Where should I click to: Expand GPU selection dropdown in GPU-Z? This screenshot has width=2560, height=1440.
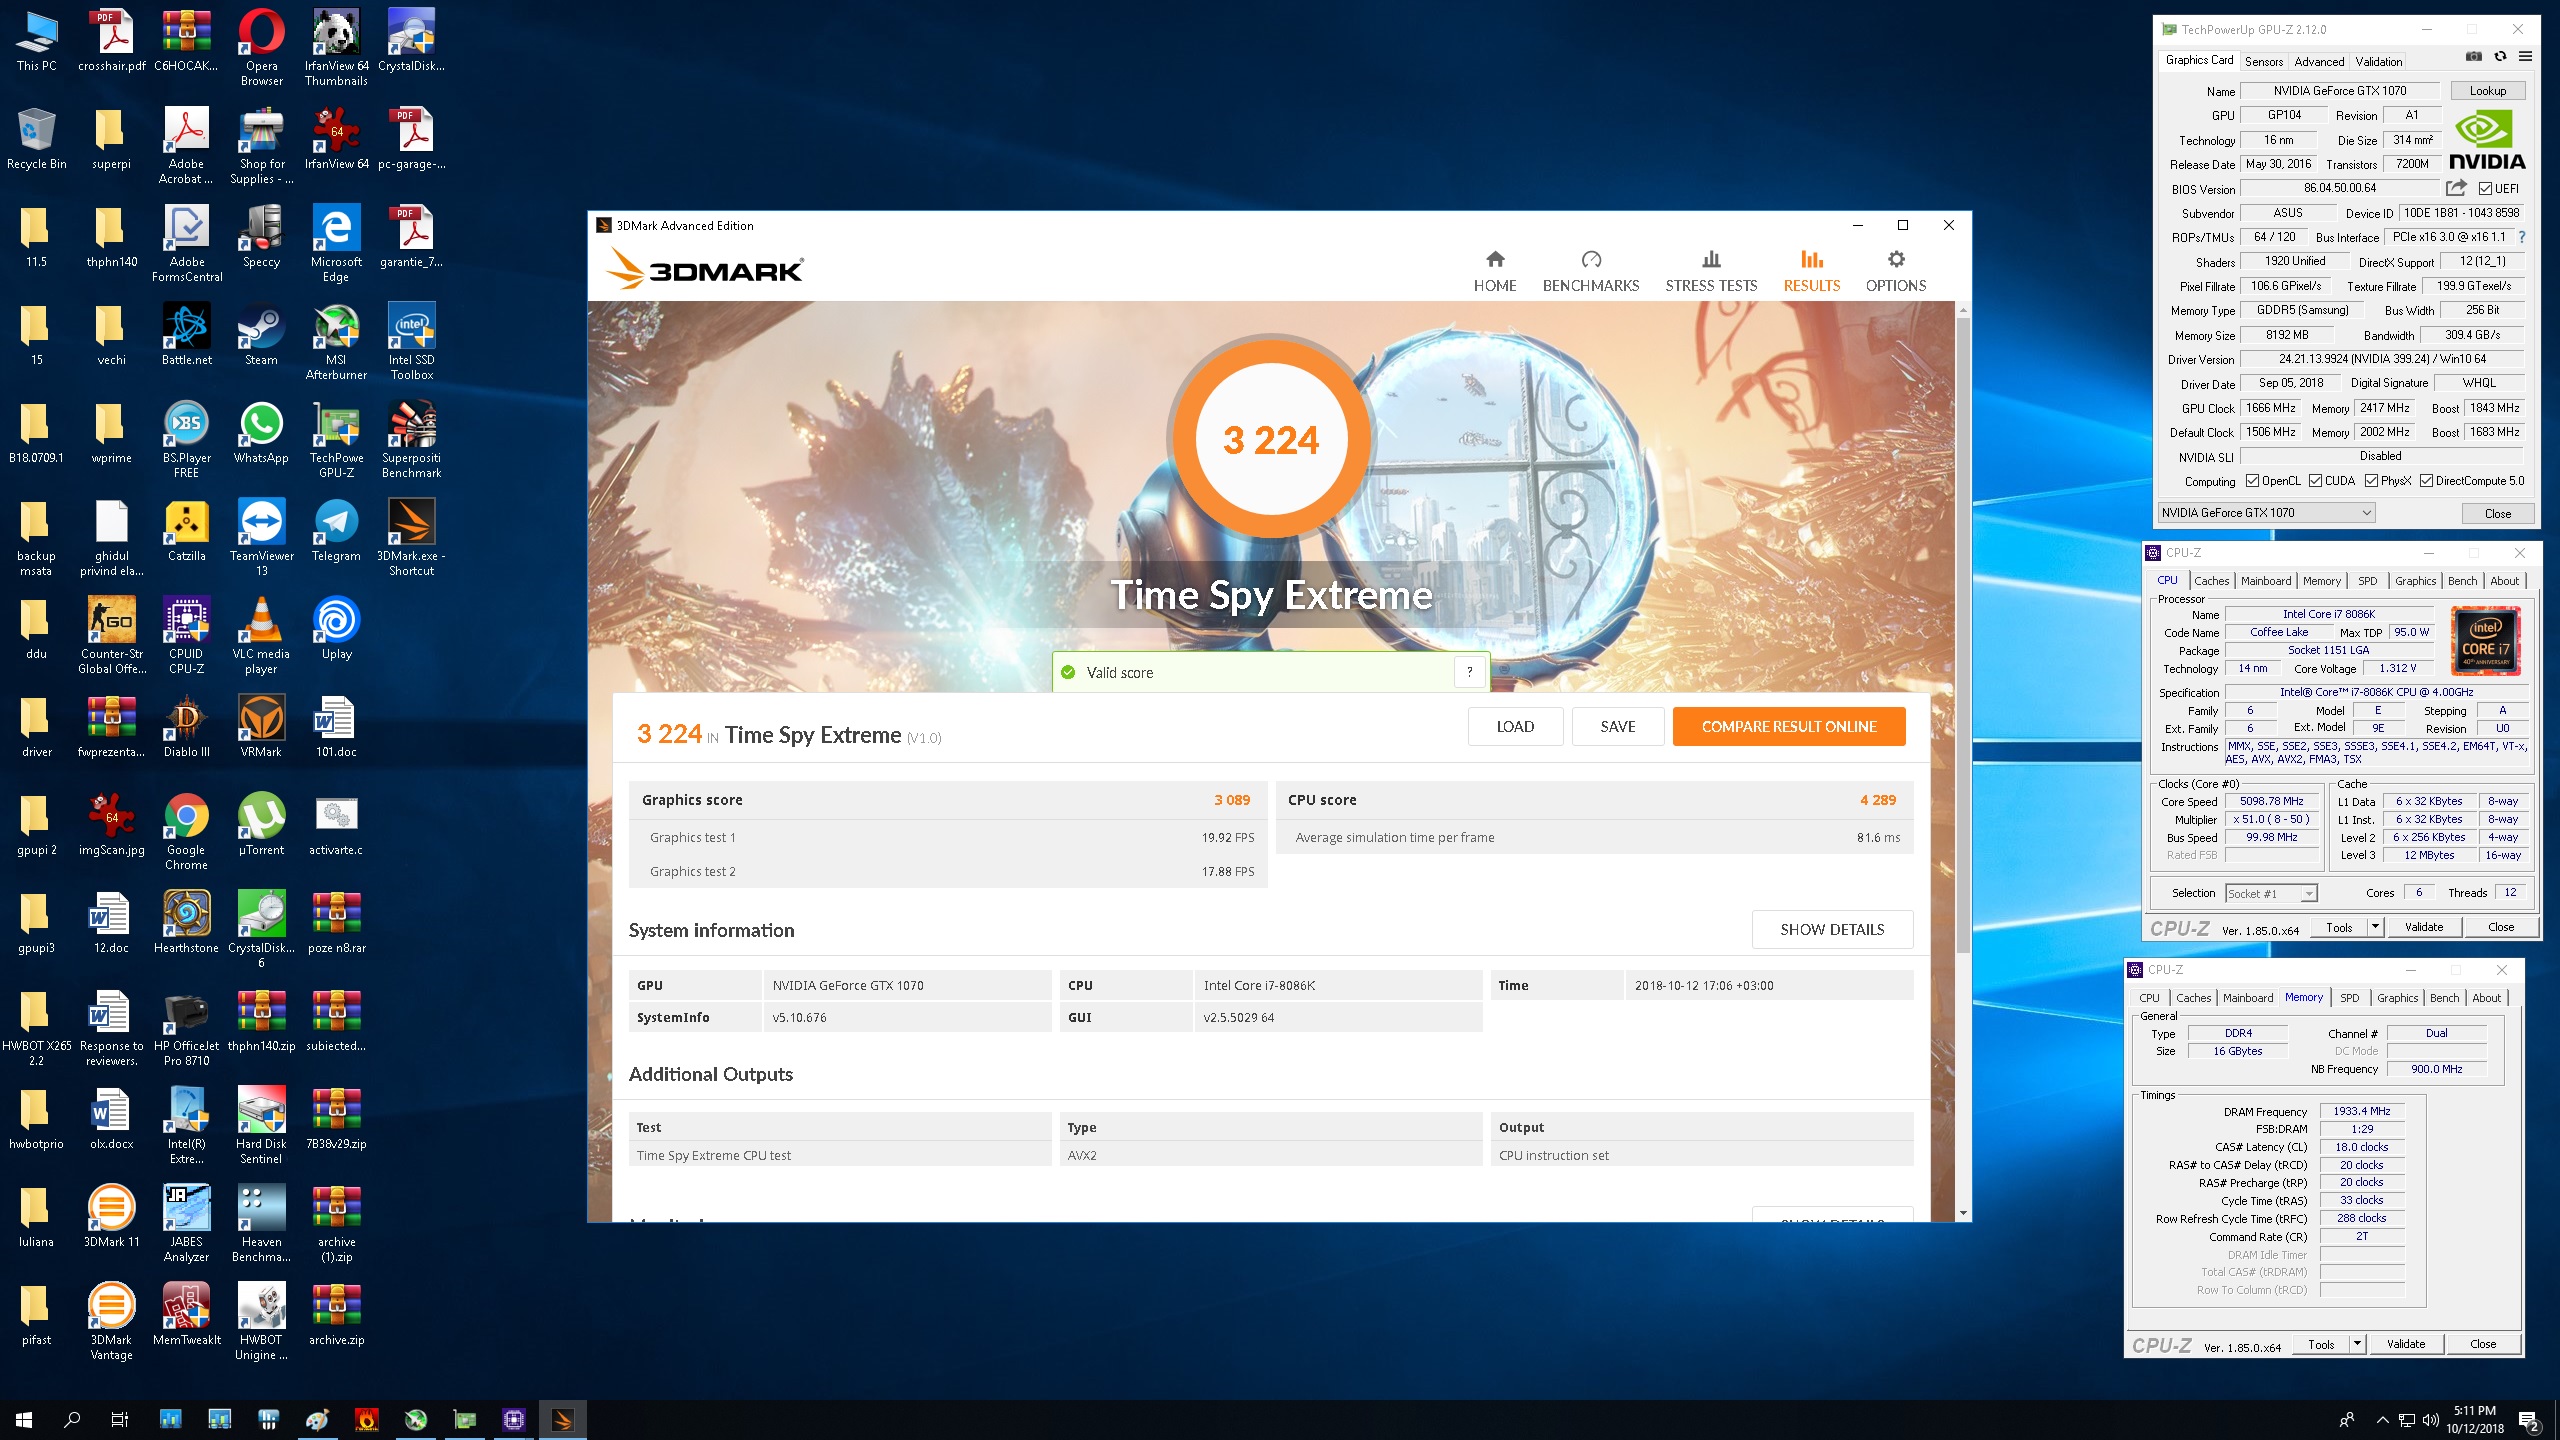click(x=2366, y=513)
